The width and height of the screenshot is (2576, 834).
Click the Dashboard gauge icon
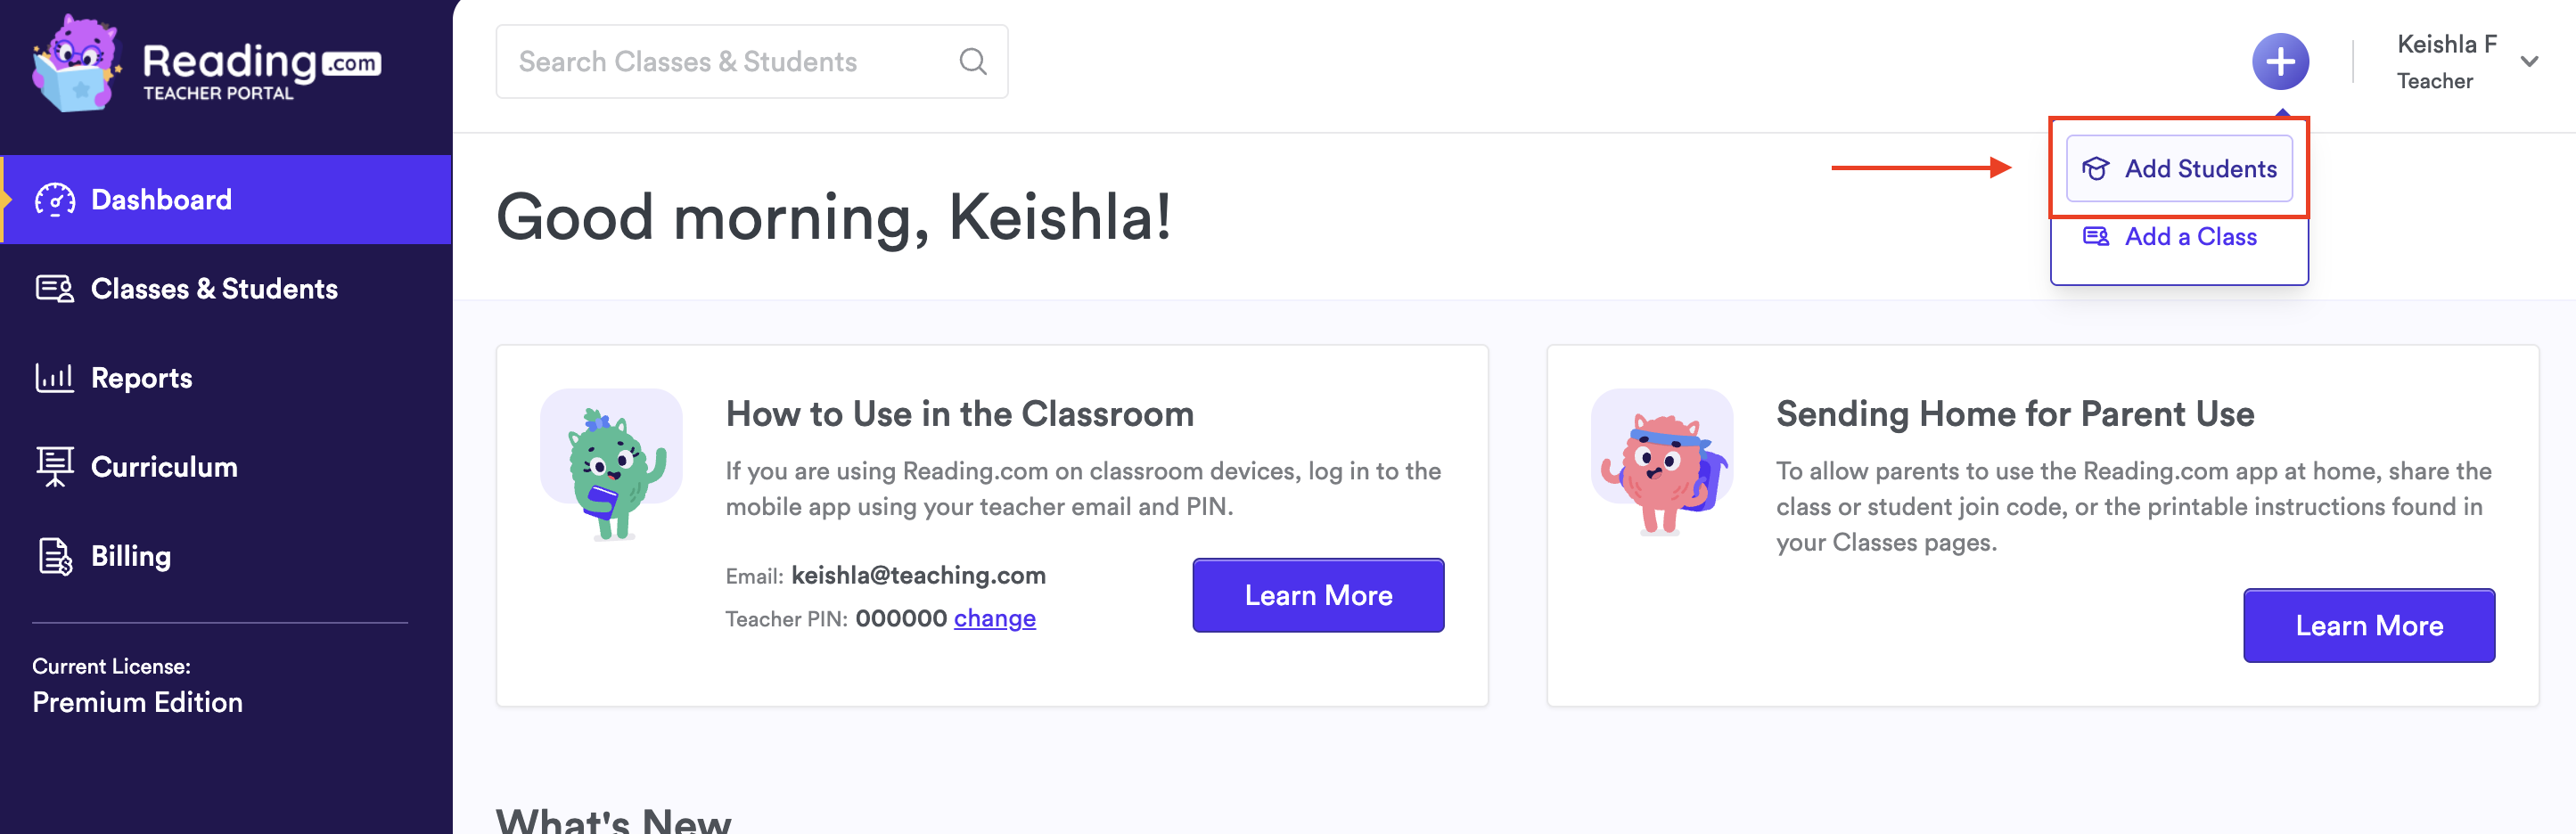pos(55,200)
